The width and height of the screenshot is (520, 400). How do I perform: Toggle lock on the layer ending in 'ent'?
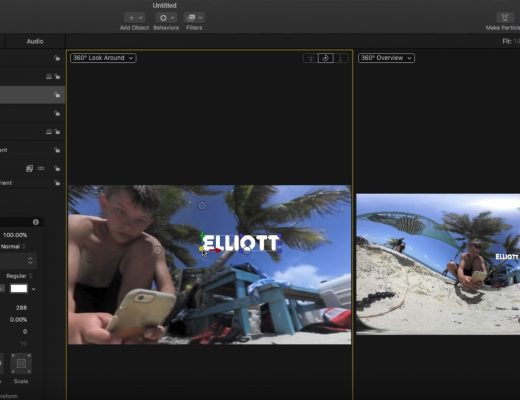point(57,150)
